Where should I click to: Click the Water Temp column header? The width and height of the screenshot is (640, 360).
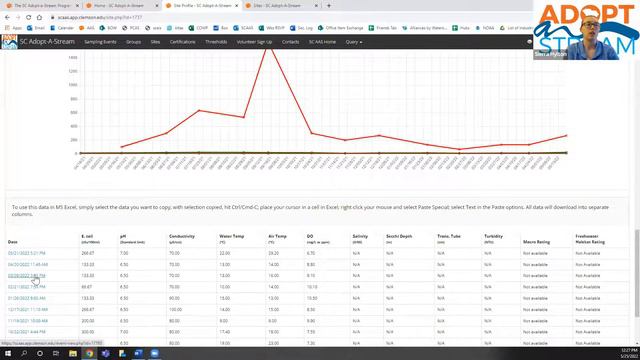pos(231,239)
